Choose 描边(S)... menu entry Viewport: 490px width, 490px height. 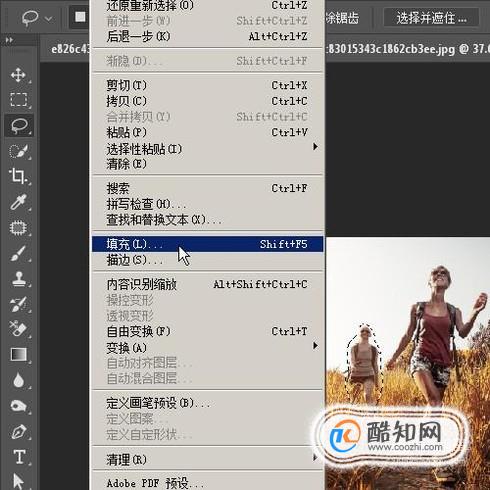[x=207, y=260]
